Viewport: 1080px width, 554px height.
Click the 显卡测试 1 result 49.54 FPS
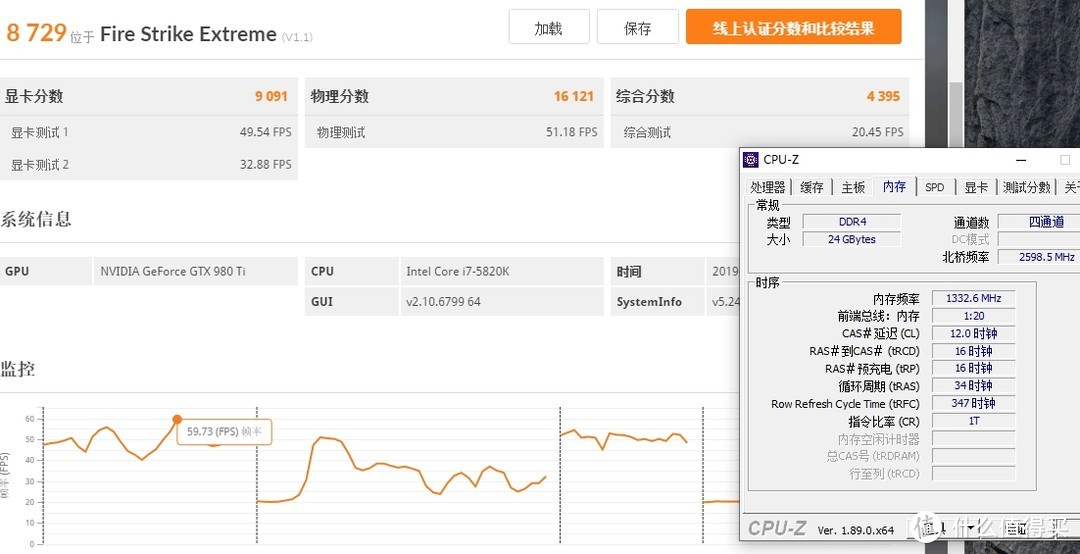(x=265, y=132)
